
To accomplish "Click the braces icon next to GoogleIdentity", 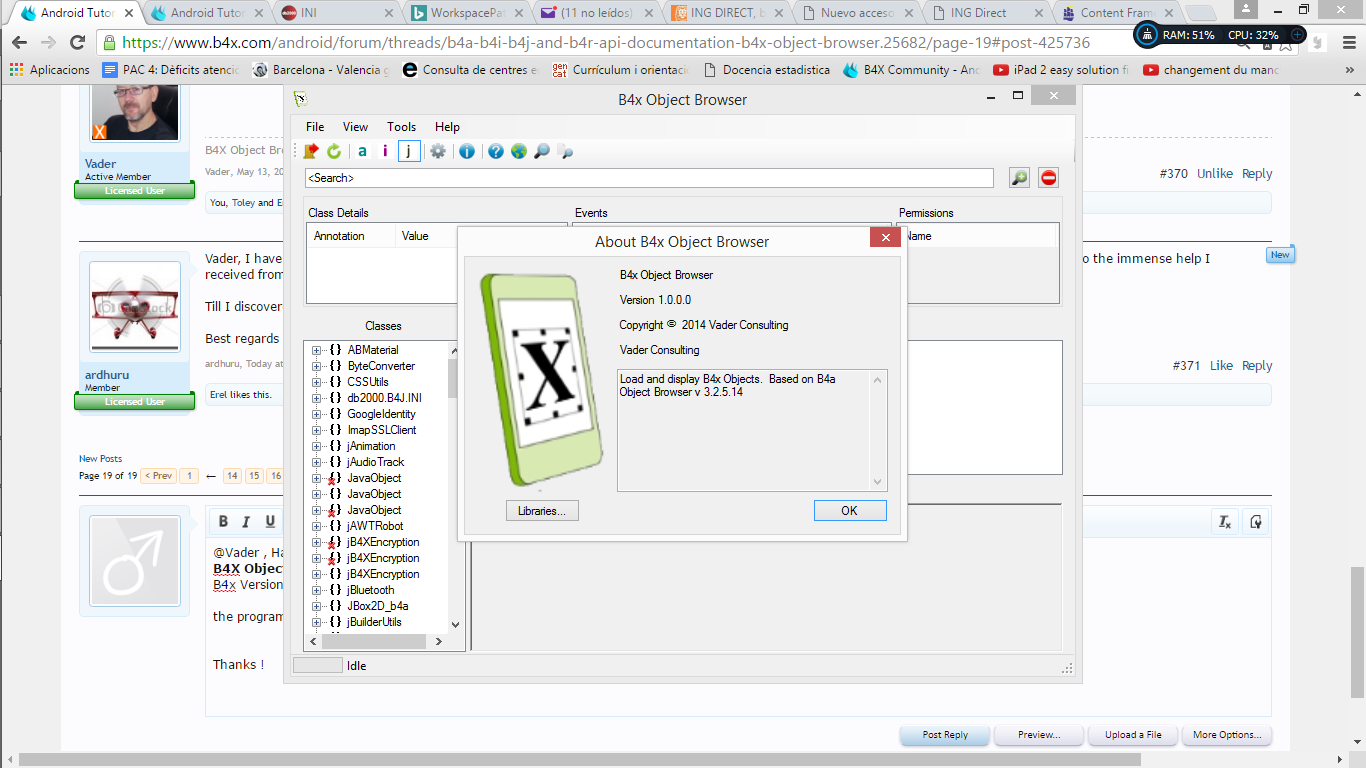I will (x=336, y=414).
